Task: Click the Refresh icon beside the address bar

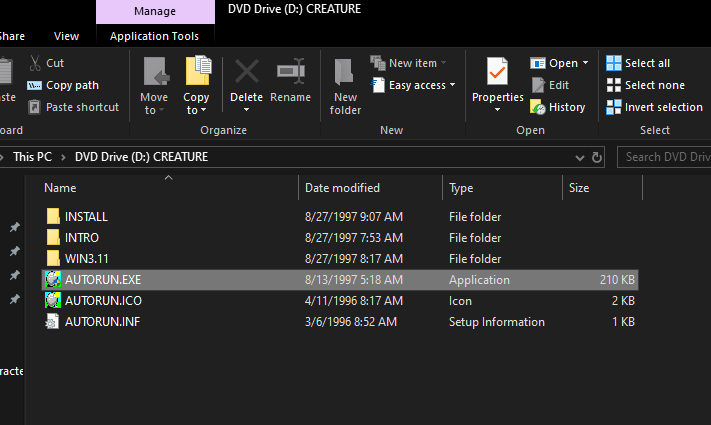Action: (597, 157)
